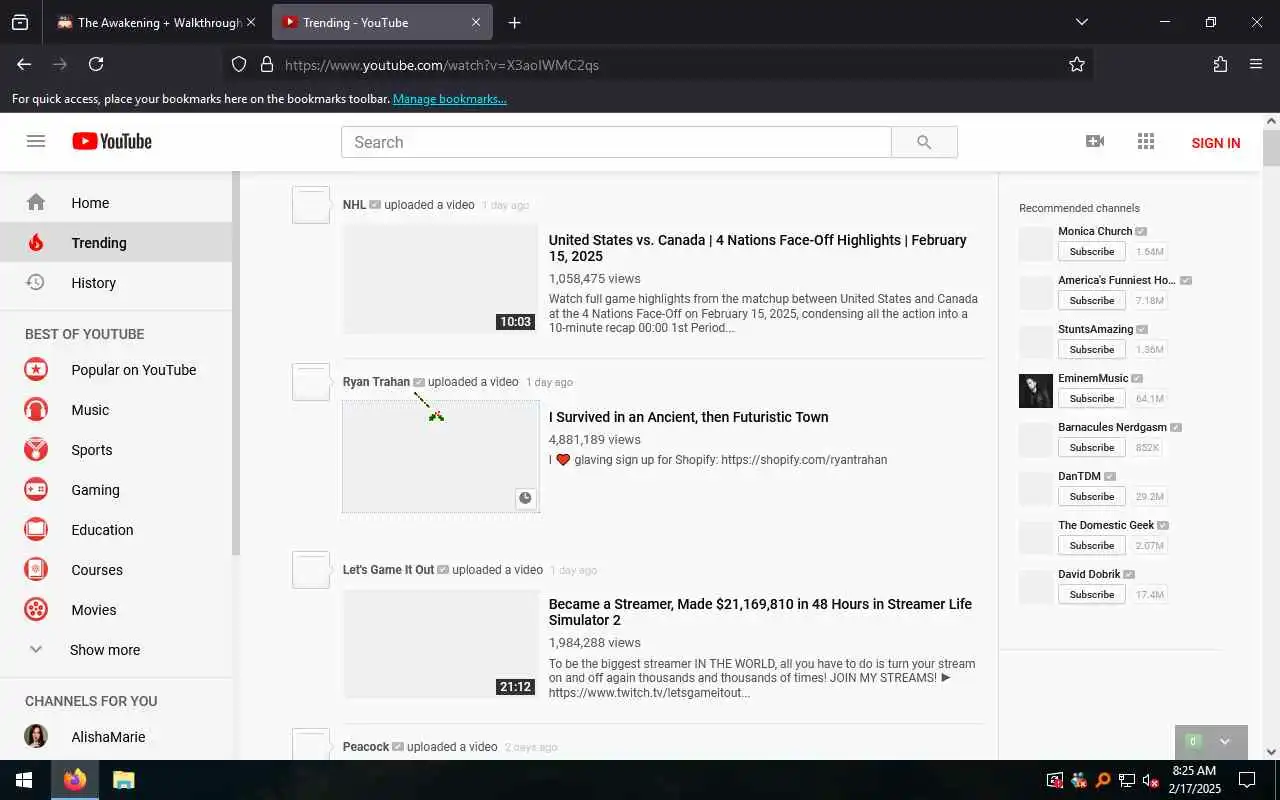Screen dimensions: 1280x800
Task: Open the YouTube hamburger guide menu
Action: pos(36,141)
